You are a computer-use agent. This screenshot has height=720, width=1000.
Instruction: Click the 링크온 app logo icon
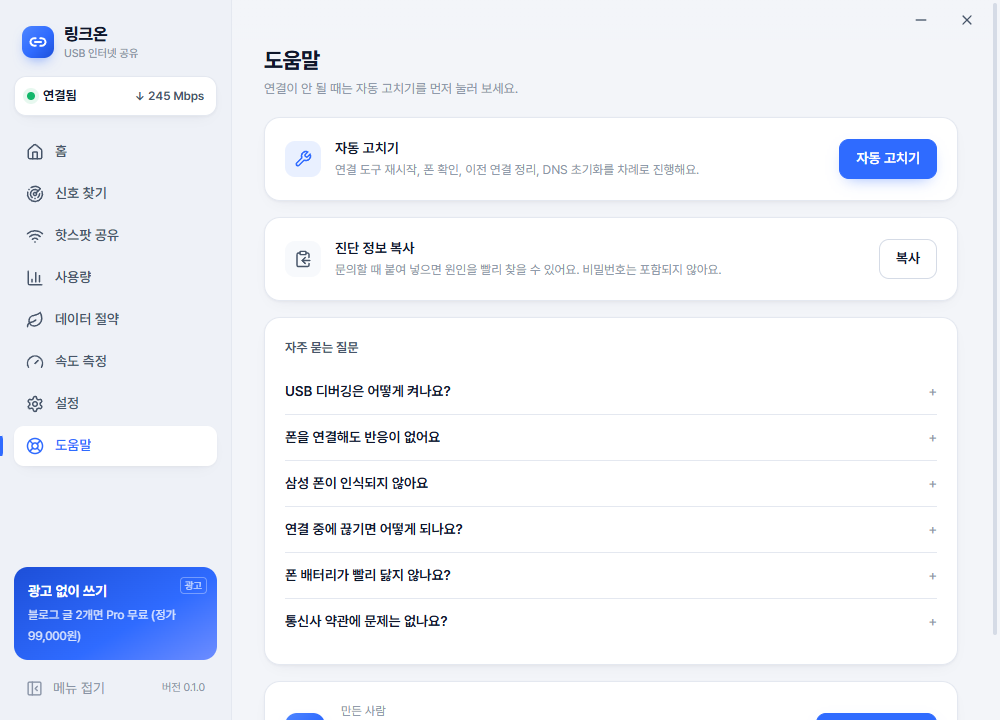point(38,42)
